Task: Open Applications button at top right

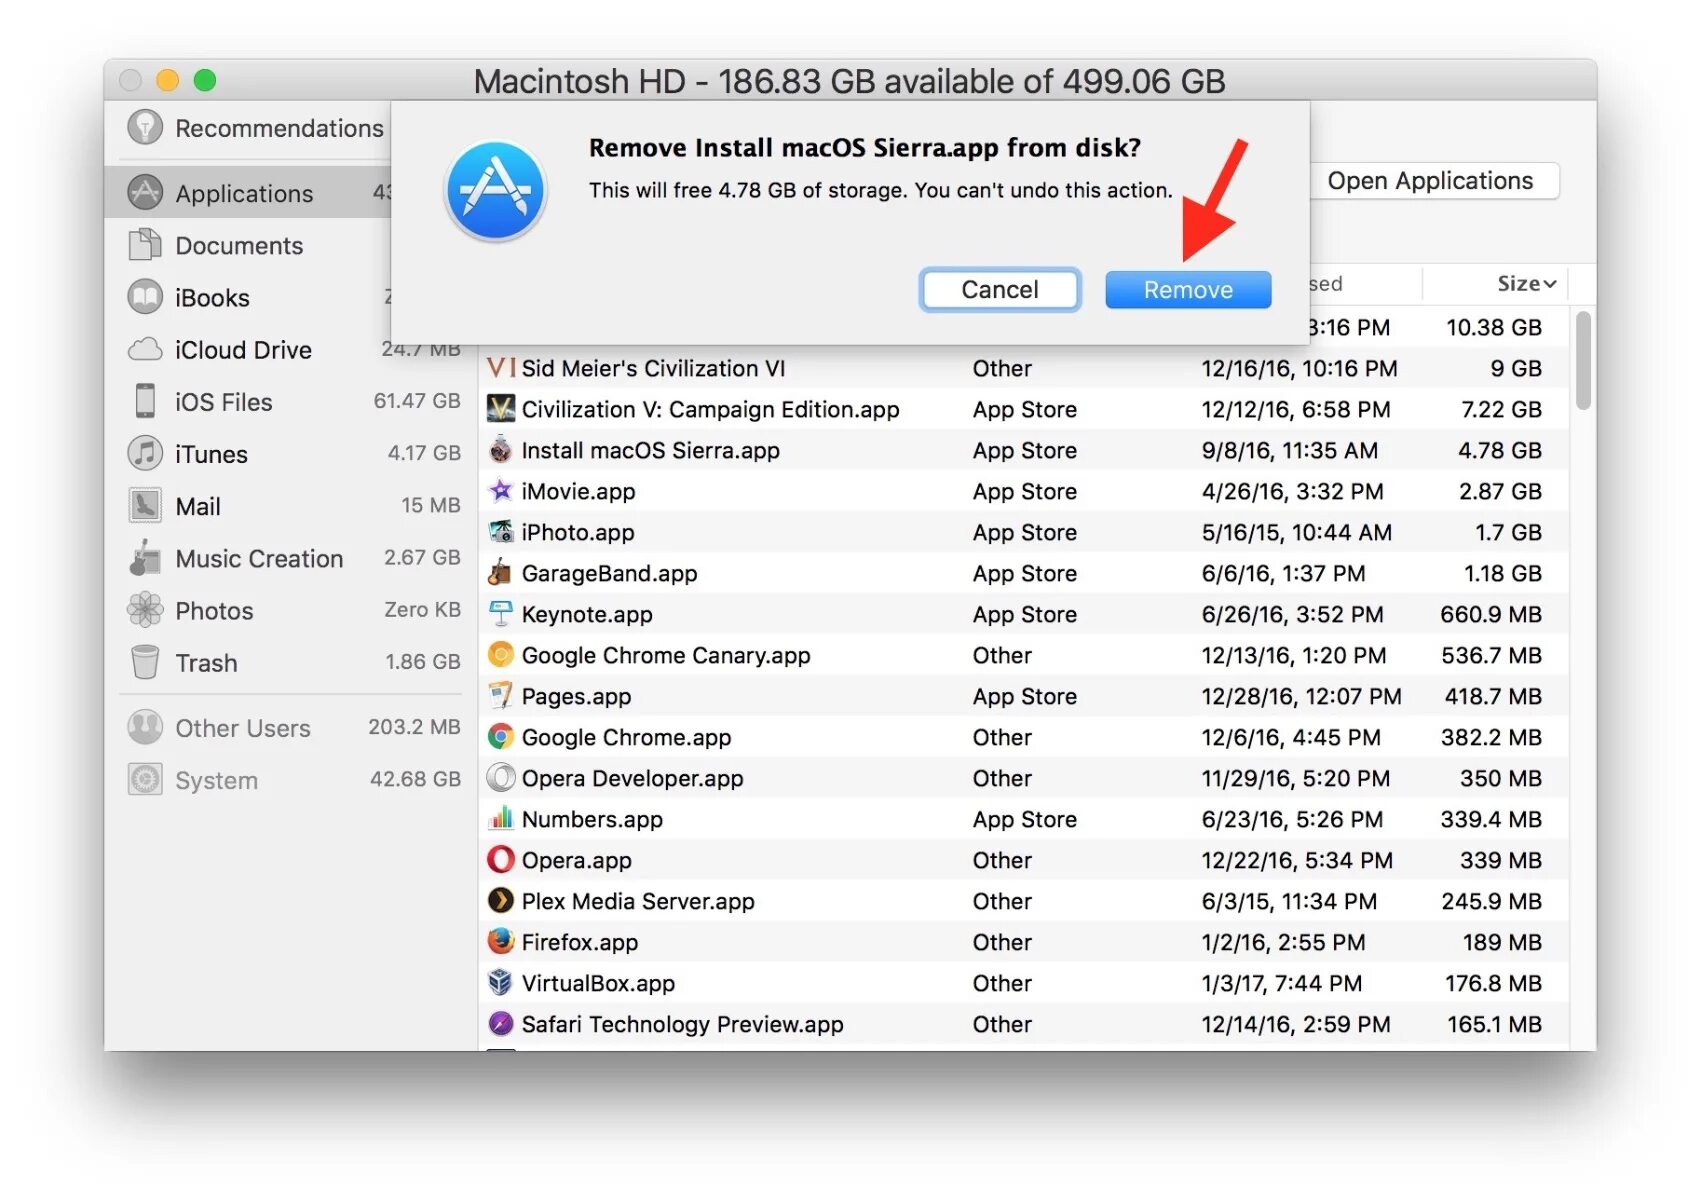Action: pyautogui.click(x=1430, y=181)
